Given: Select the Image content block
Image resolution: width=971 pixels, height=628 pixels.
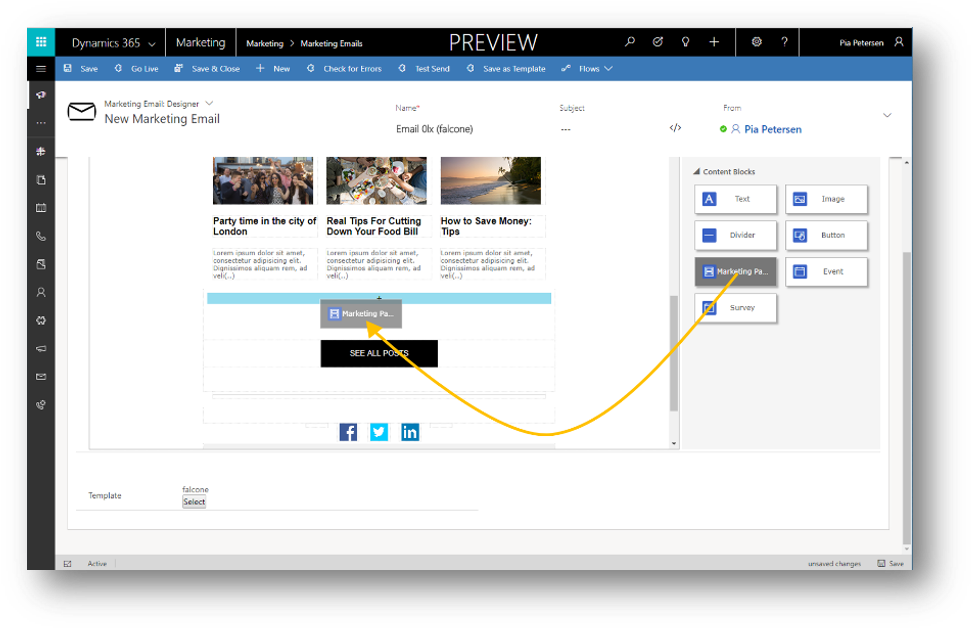Looking at the screenshot, I should [x=826, y=199].
